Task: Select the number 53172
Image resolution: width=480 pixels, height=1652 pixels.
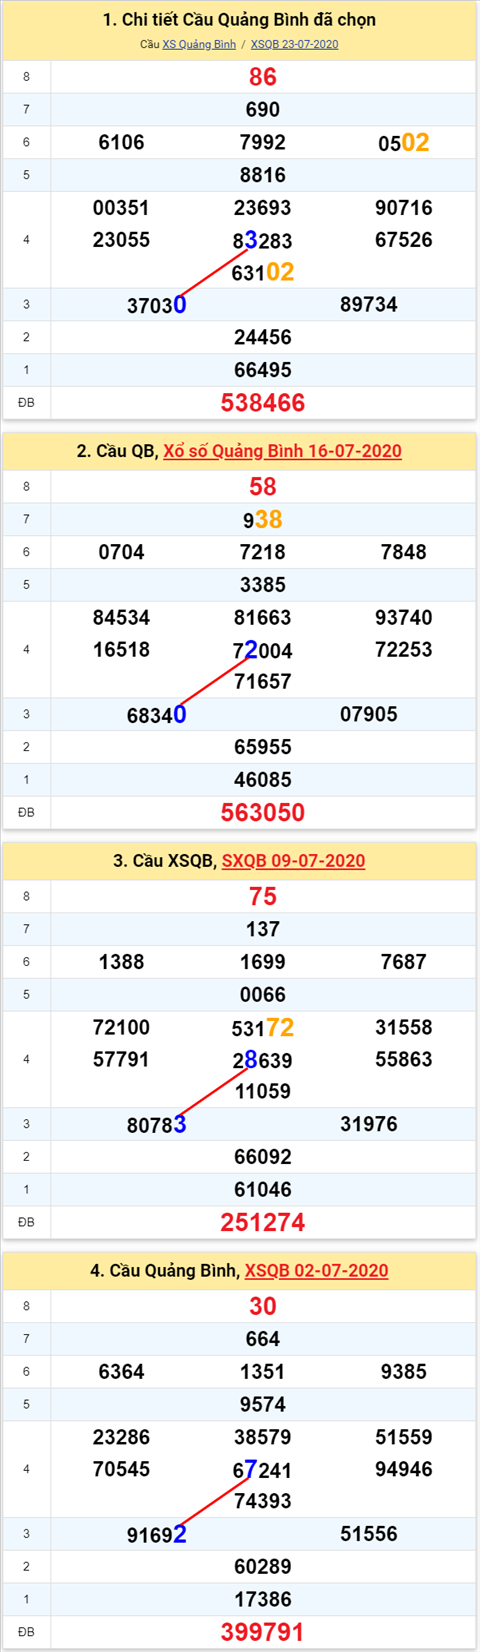Action: pos(263,1028)
